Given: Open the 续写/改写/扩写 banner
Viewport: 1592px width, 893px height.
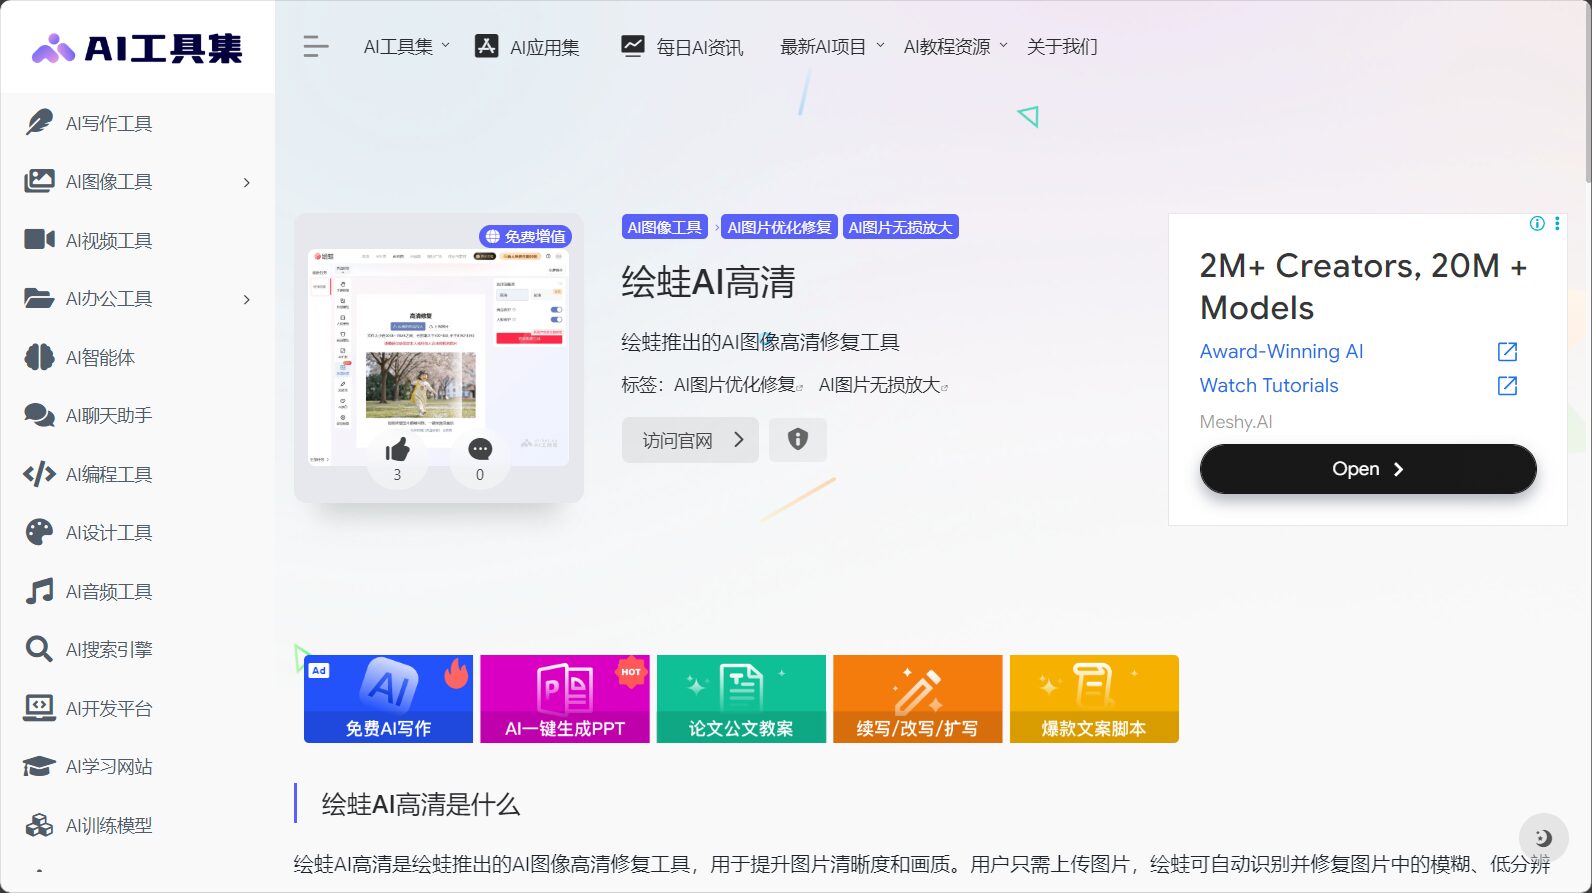Looking at the screenshot, I should (x=918, y=699).
